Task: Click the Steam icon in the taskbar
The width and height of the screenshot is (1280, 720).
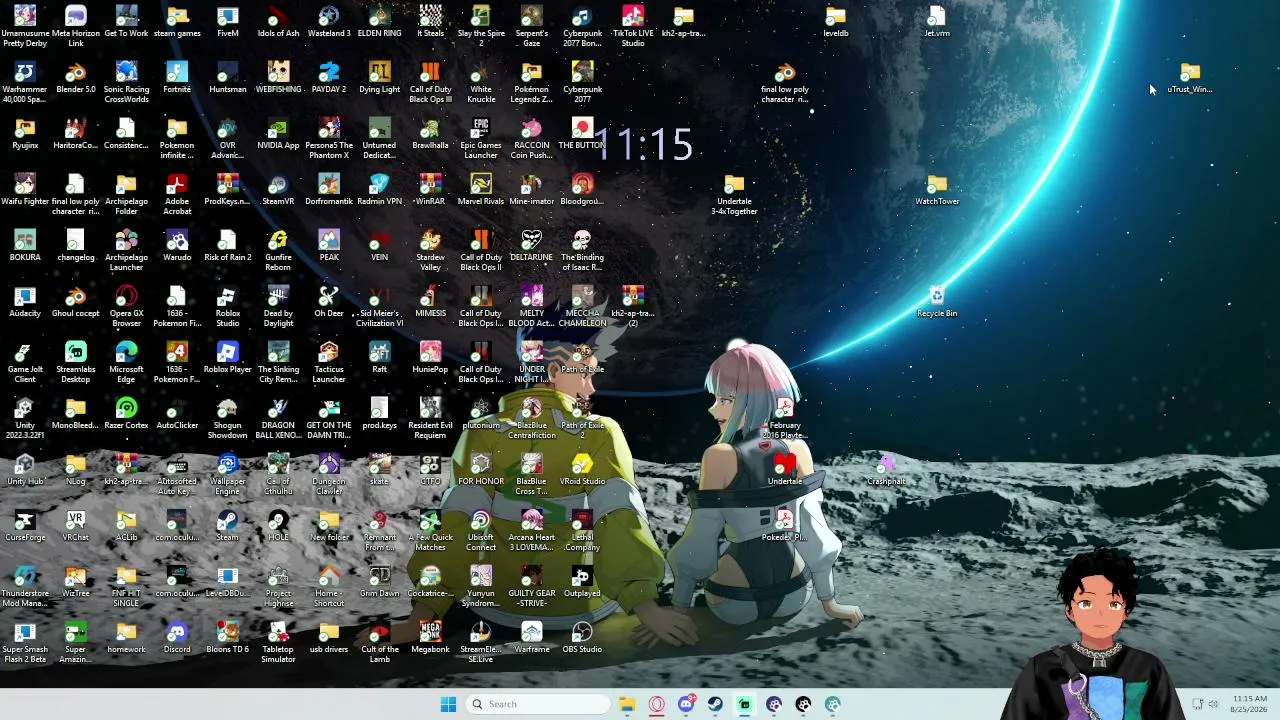Action: [x=715, y=704]
